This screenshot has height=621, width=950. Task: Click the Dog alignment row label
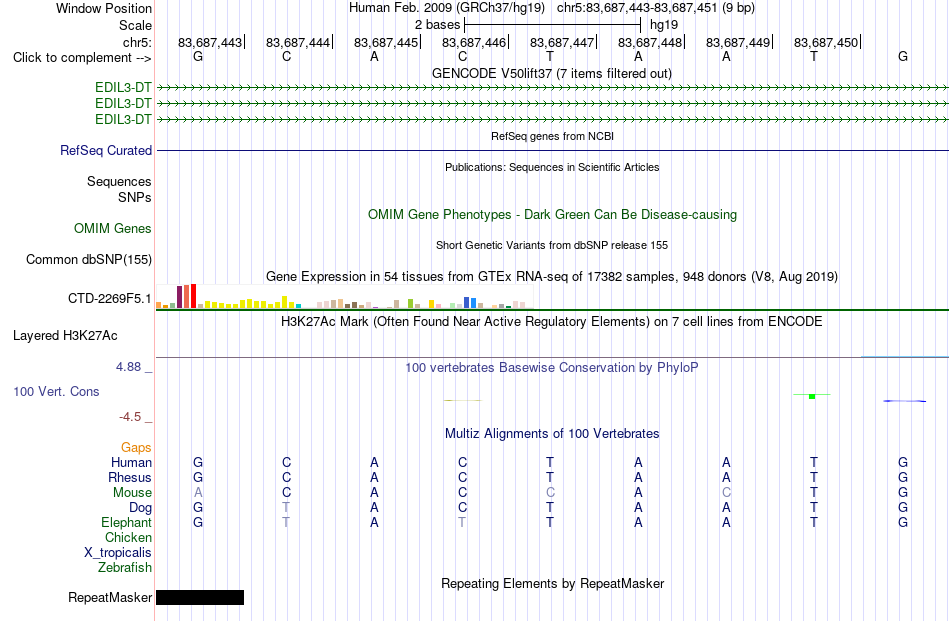click(140, 508)
